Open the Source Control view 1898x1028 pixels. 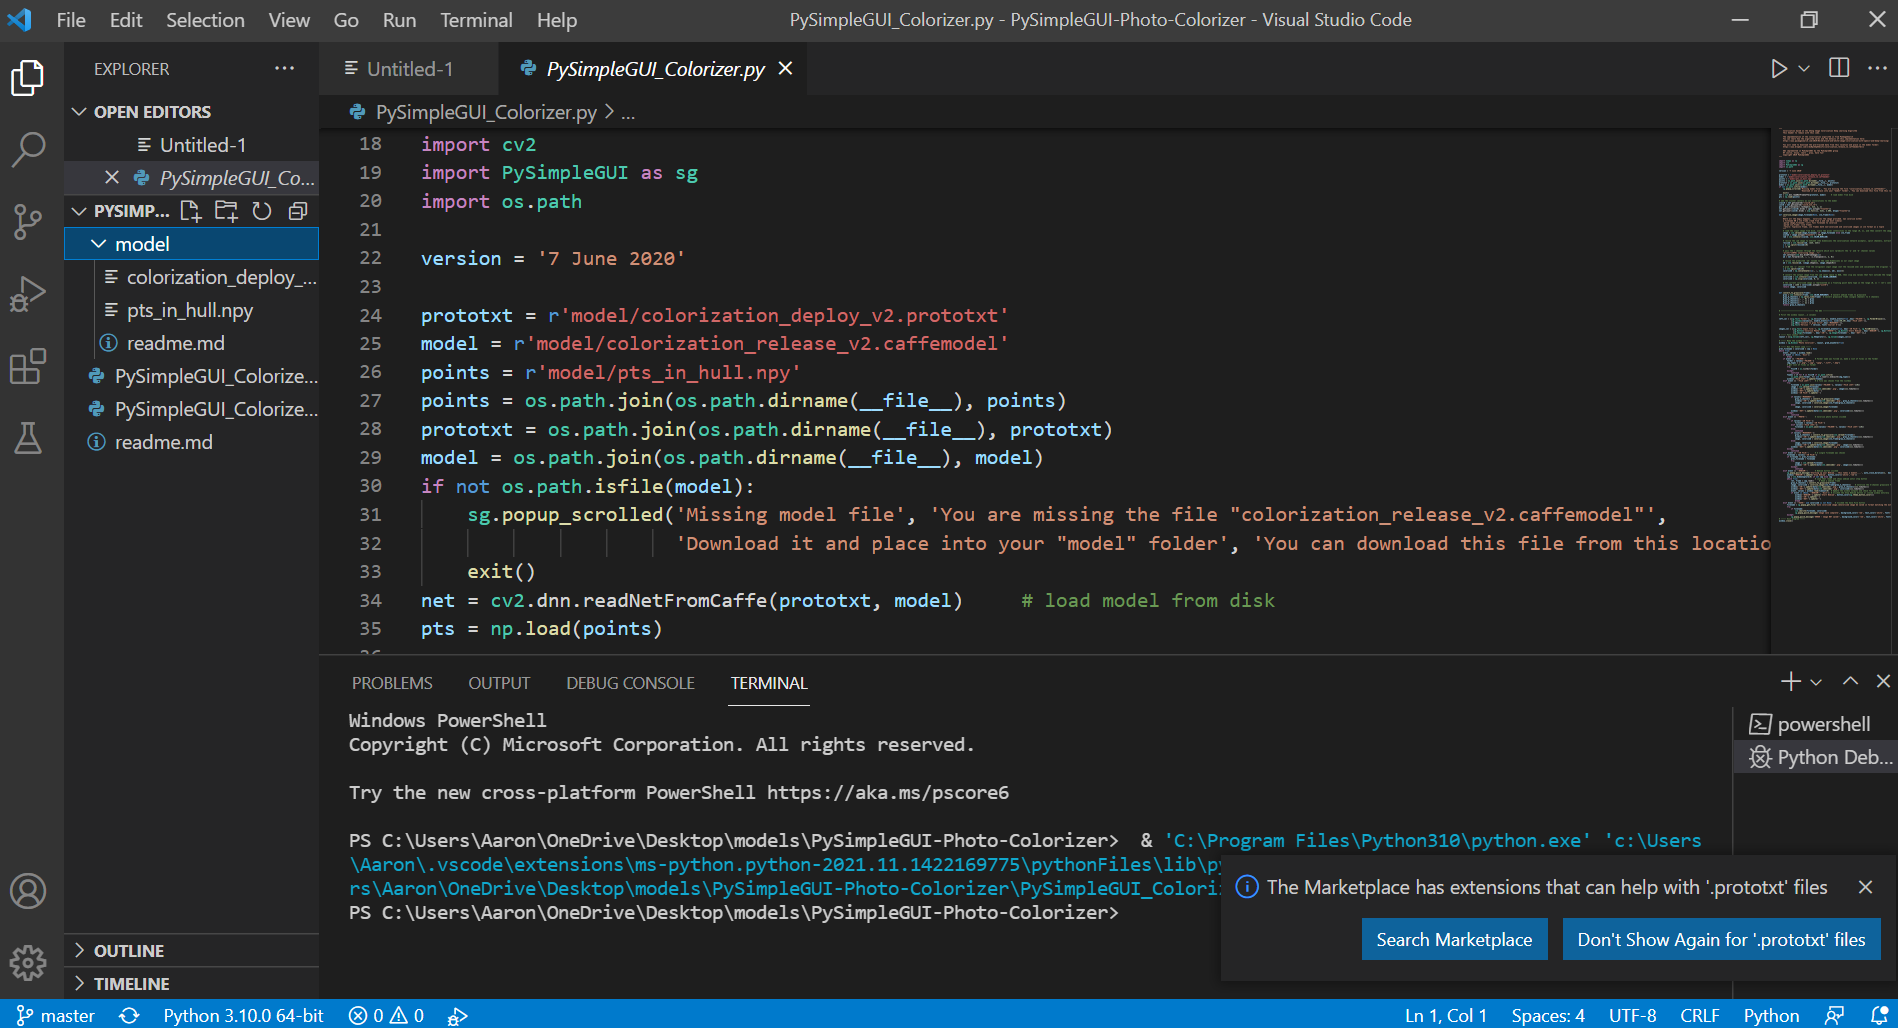tap(29, 221)
